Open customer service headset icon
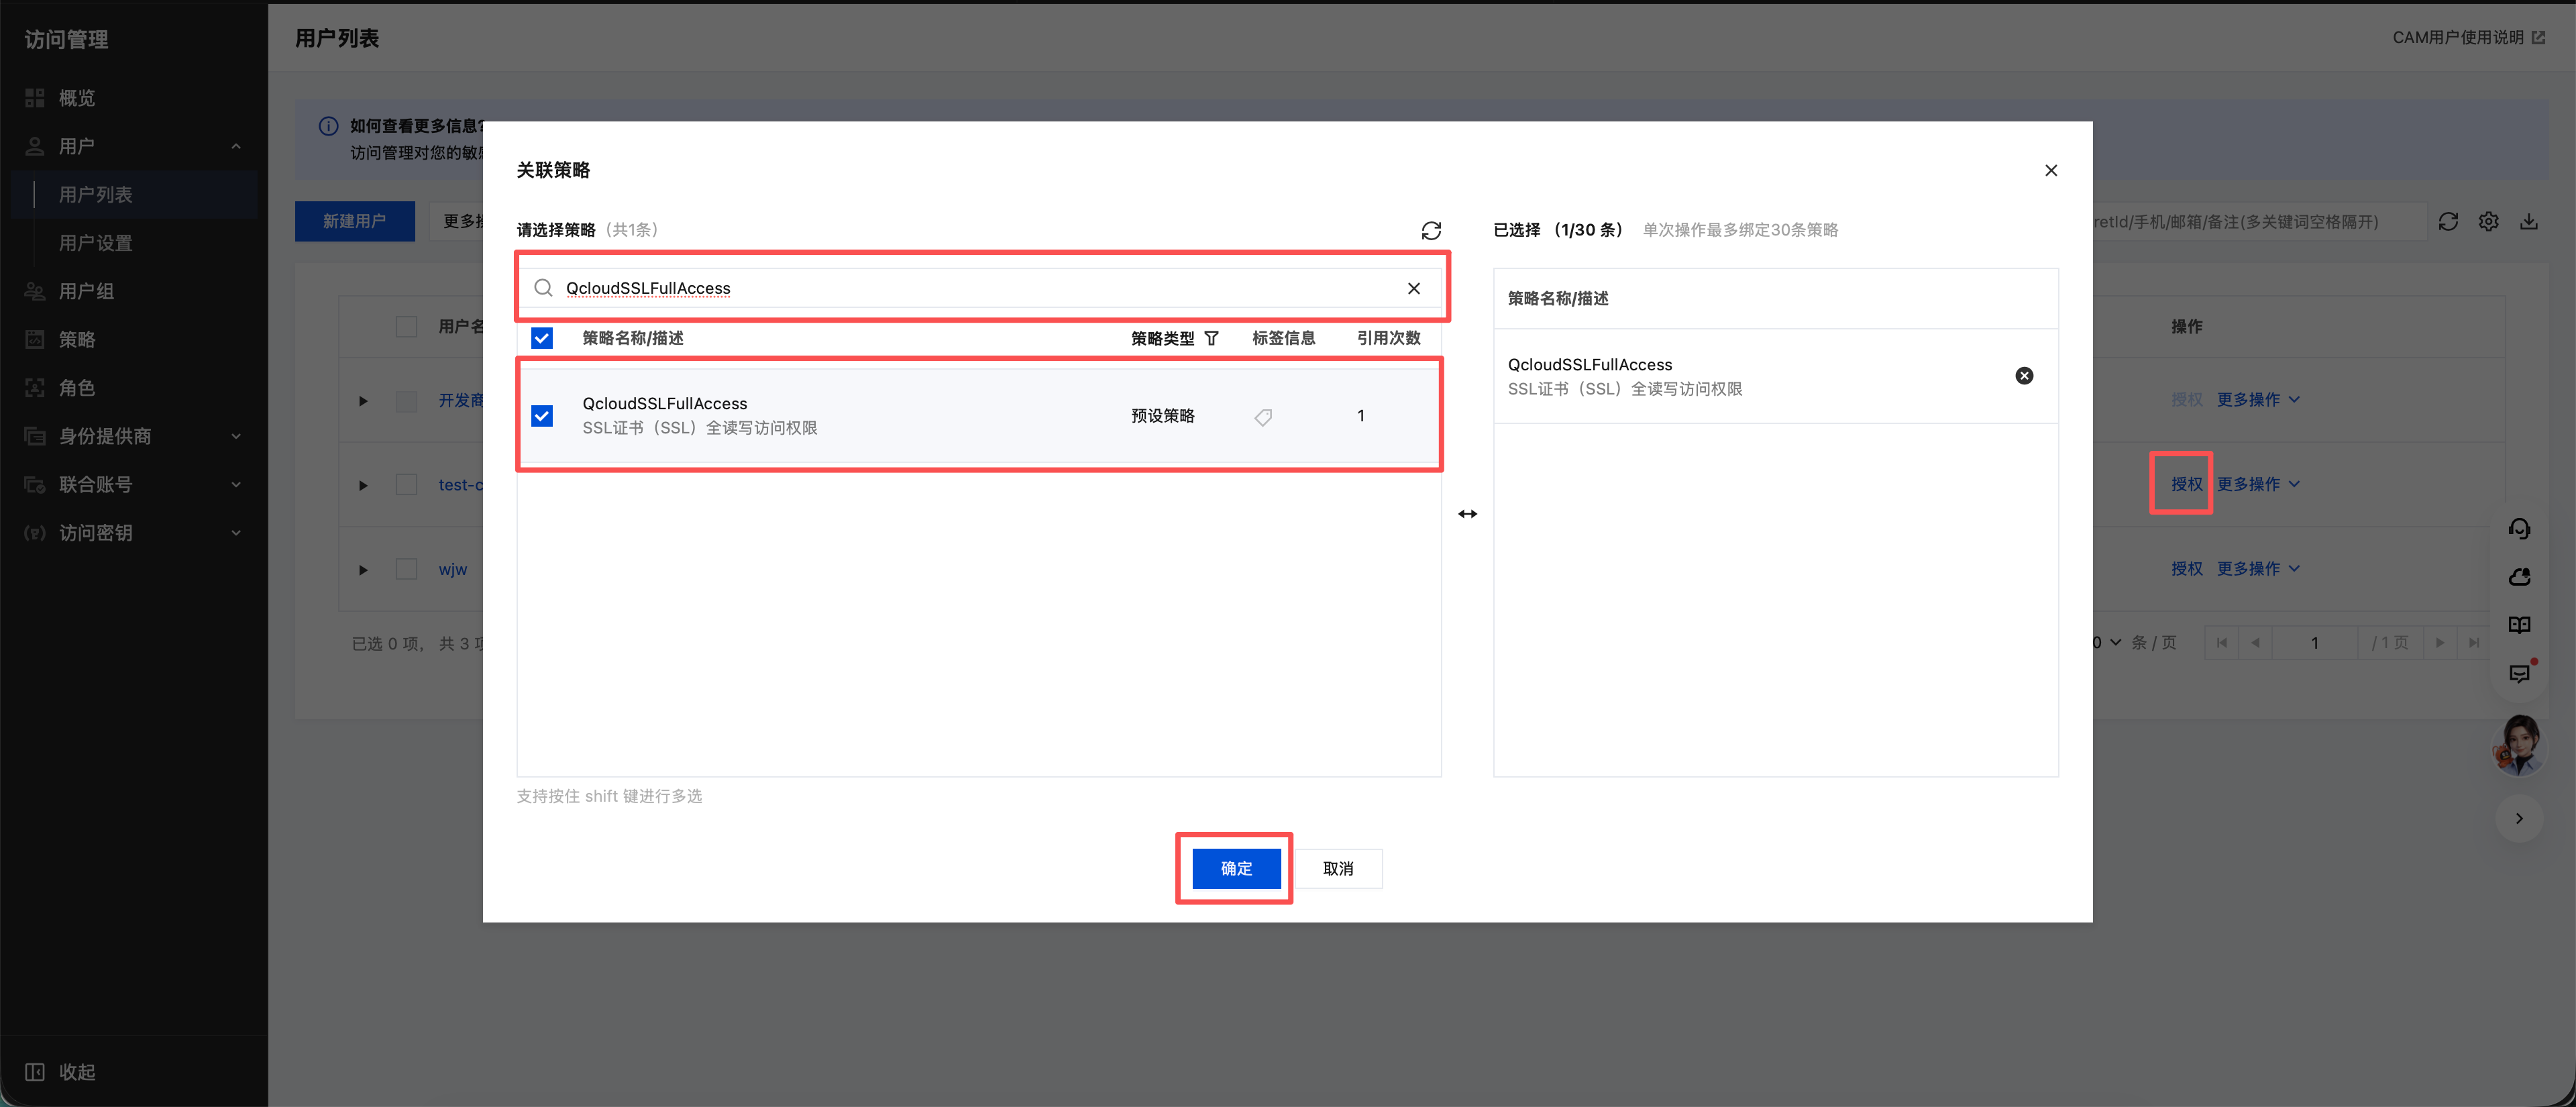The image size is (2576, 1107). tap(2519, 528)
